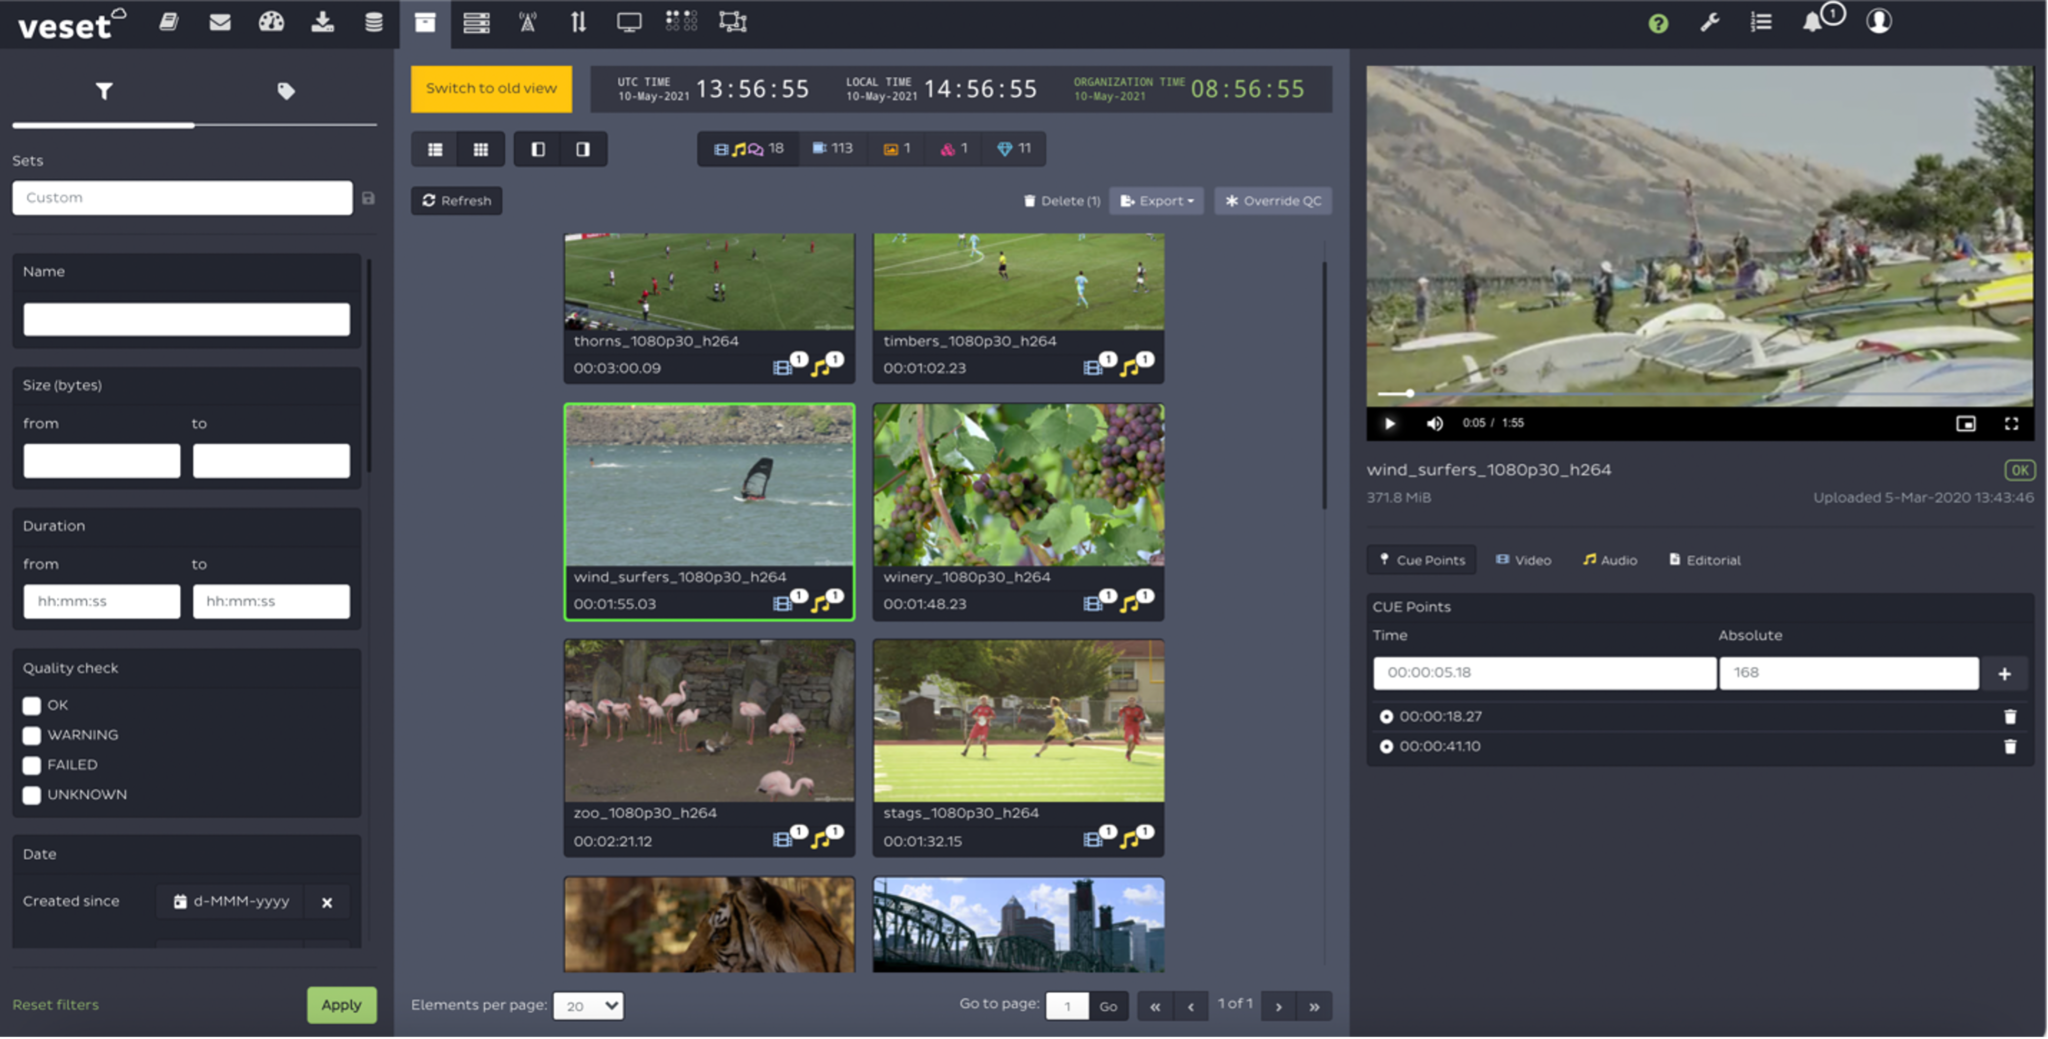Viewport: 2048px width, 1039px height.
Task: Switch to the Audio tab
Action: (1610, 560)
